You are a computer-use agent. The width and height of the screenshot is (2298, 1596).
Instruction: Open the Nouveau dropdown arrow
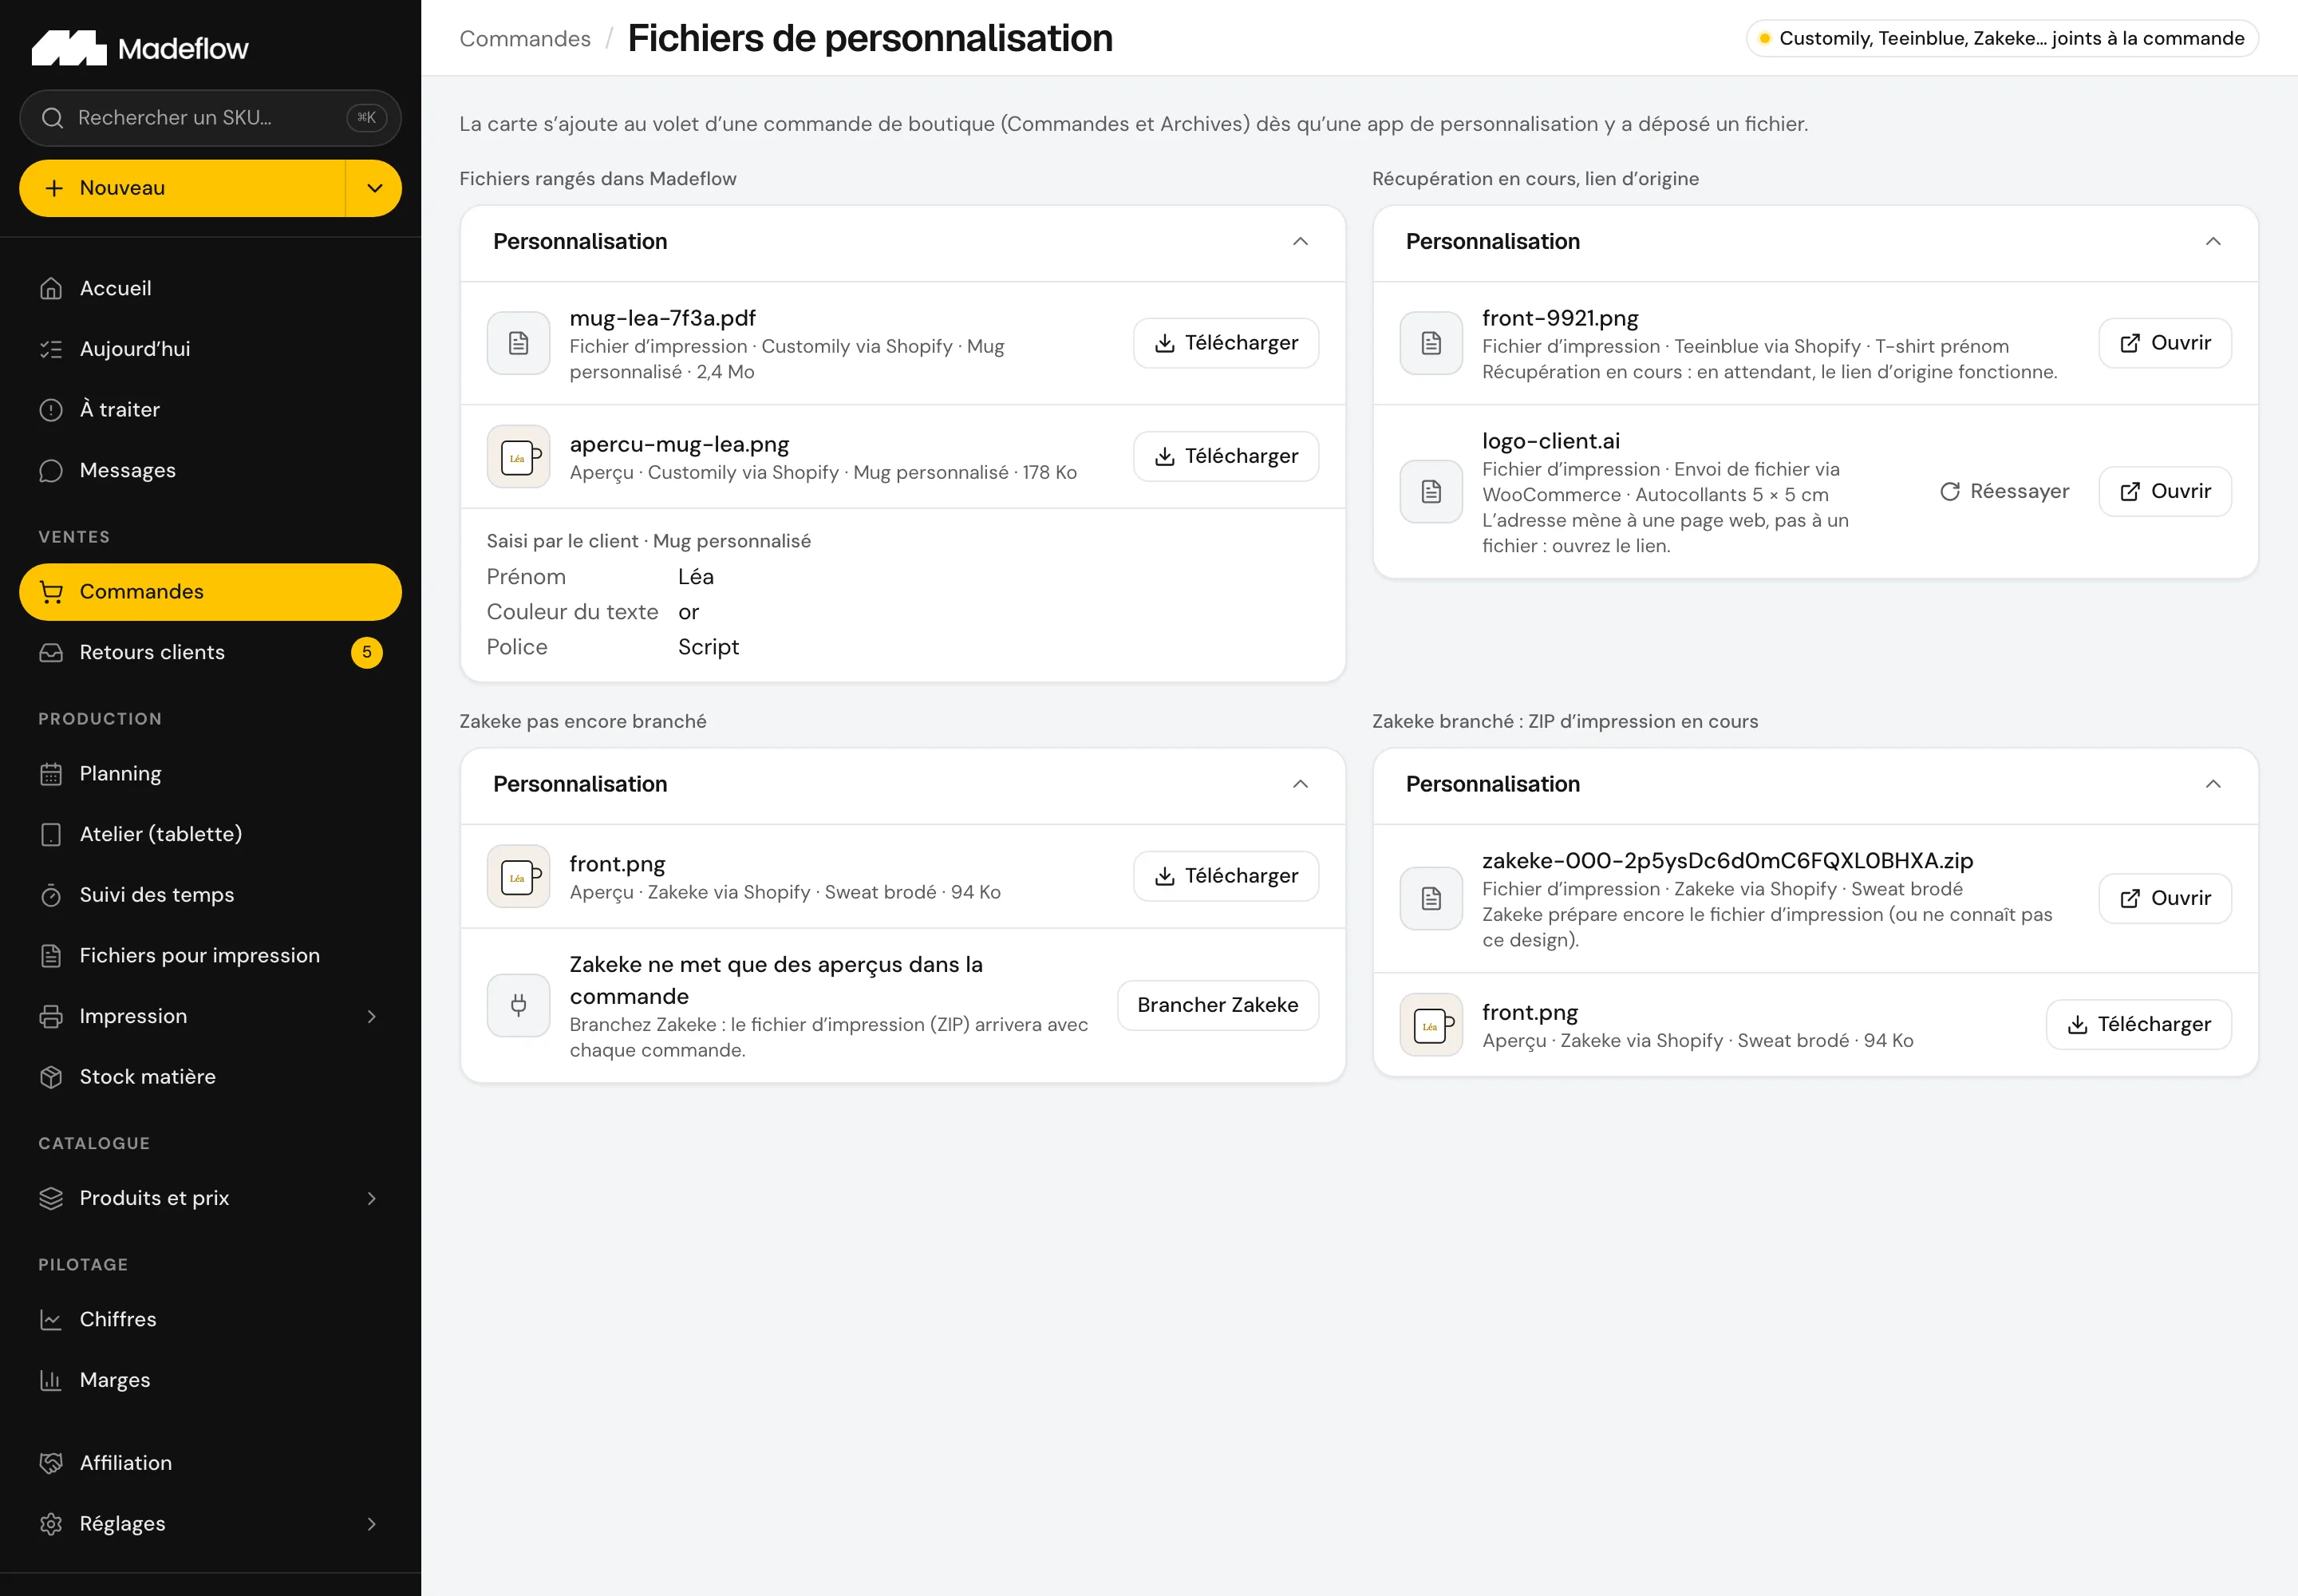pyautogui.click(x=374, y=188)
